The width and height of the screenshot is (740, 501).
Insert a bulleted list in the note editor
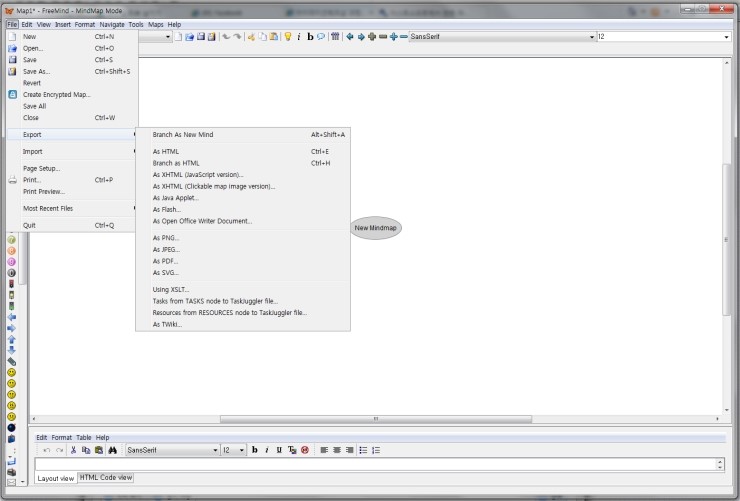point(363,451)
